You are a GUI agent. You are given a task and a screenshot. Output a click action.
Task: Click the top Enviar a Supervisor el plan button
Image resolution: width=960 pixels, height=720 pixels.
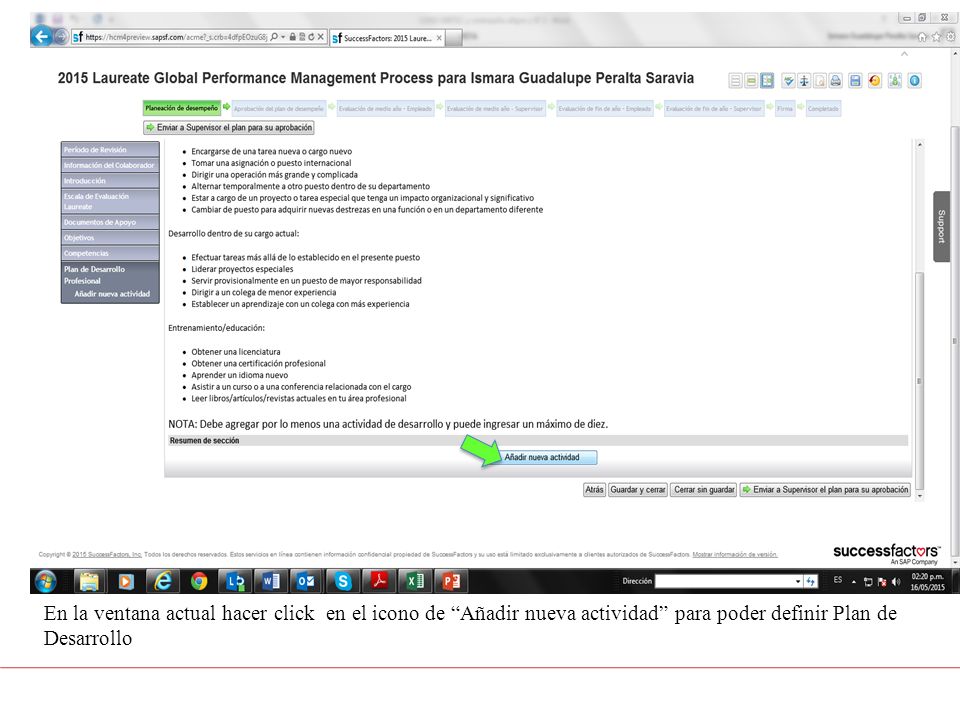[229, 127]
